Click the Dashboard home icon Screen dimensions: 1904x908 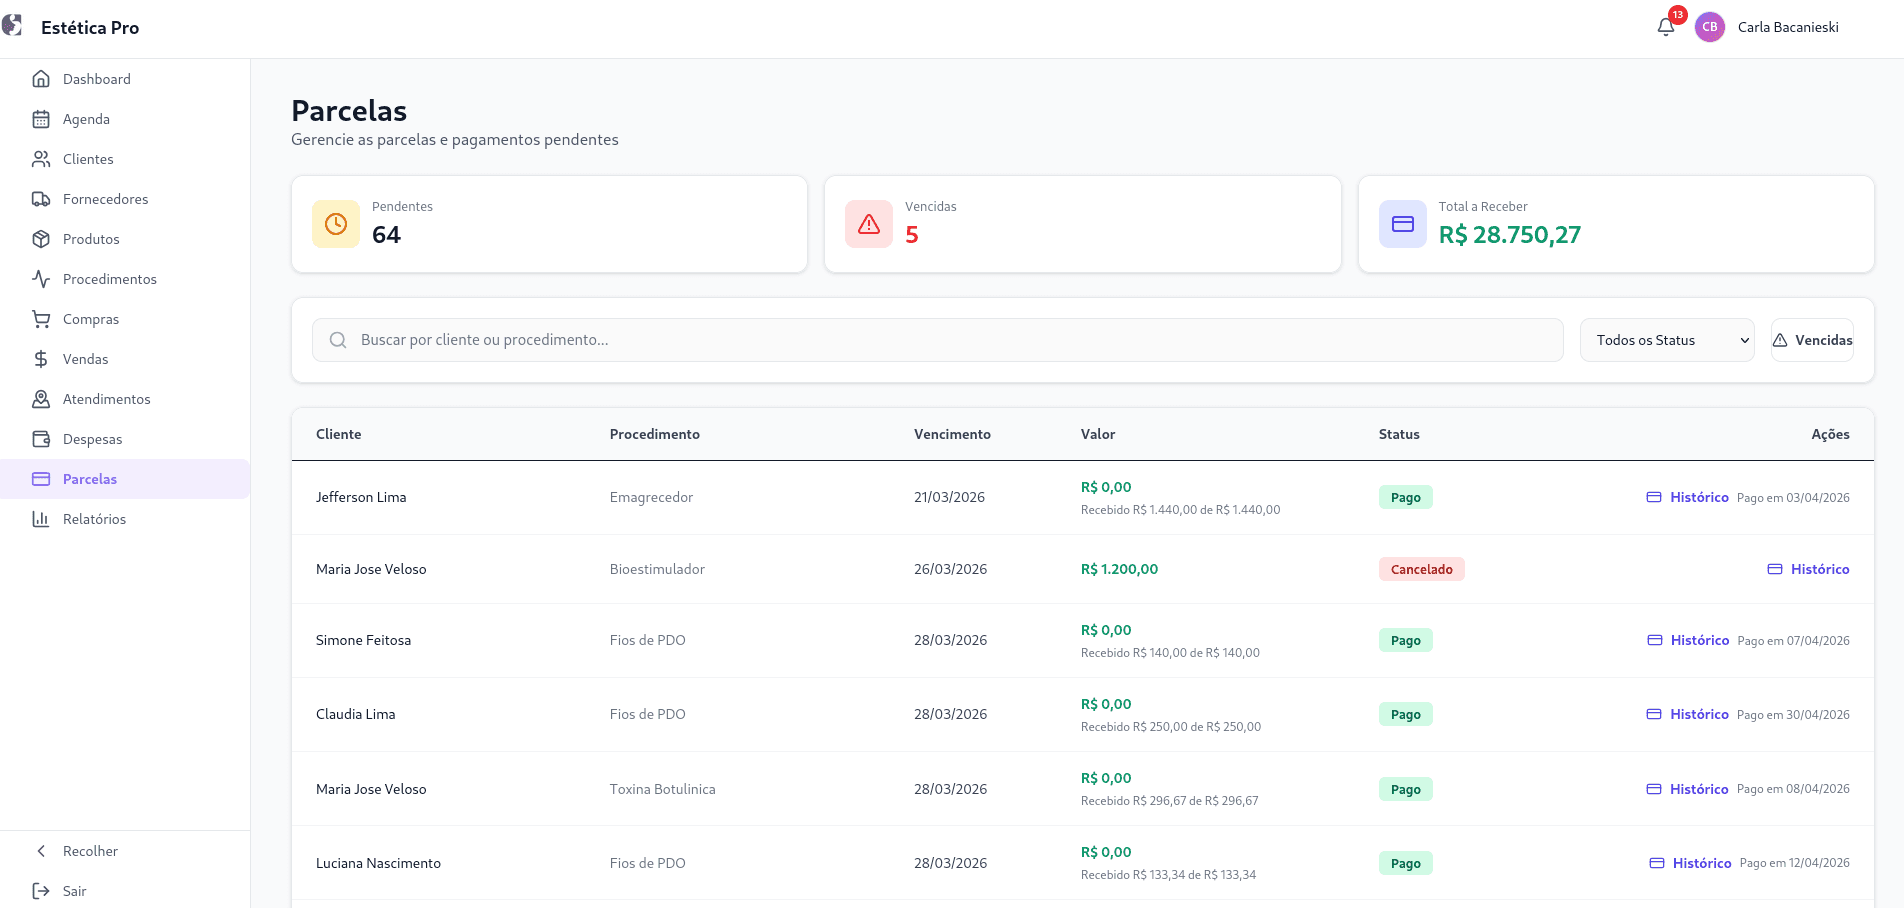pos(41,79)
